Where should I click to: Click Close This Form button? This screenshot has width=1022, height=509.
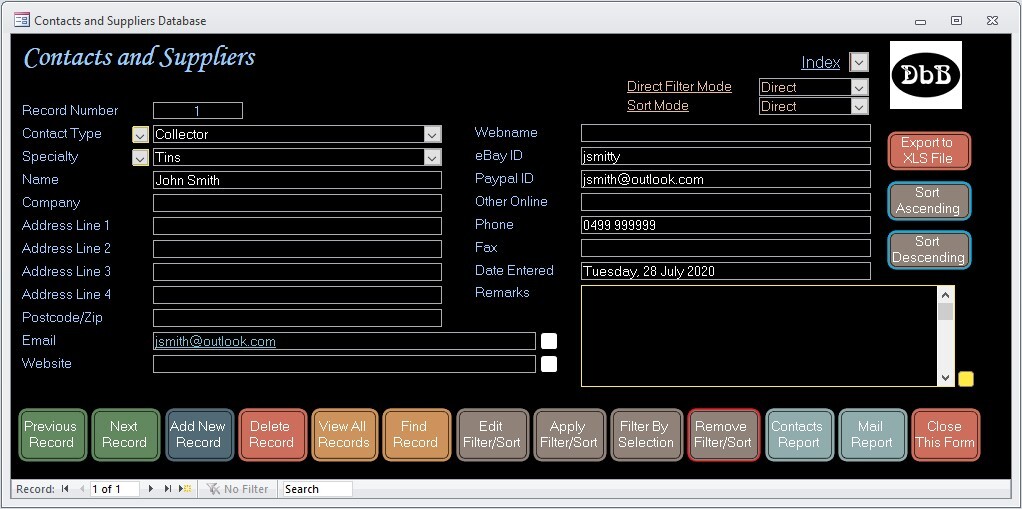click(945, 435)
